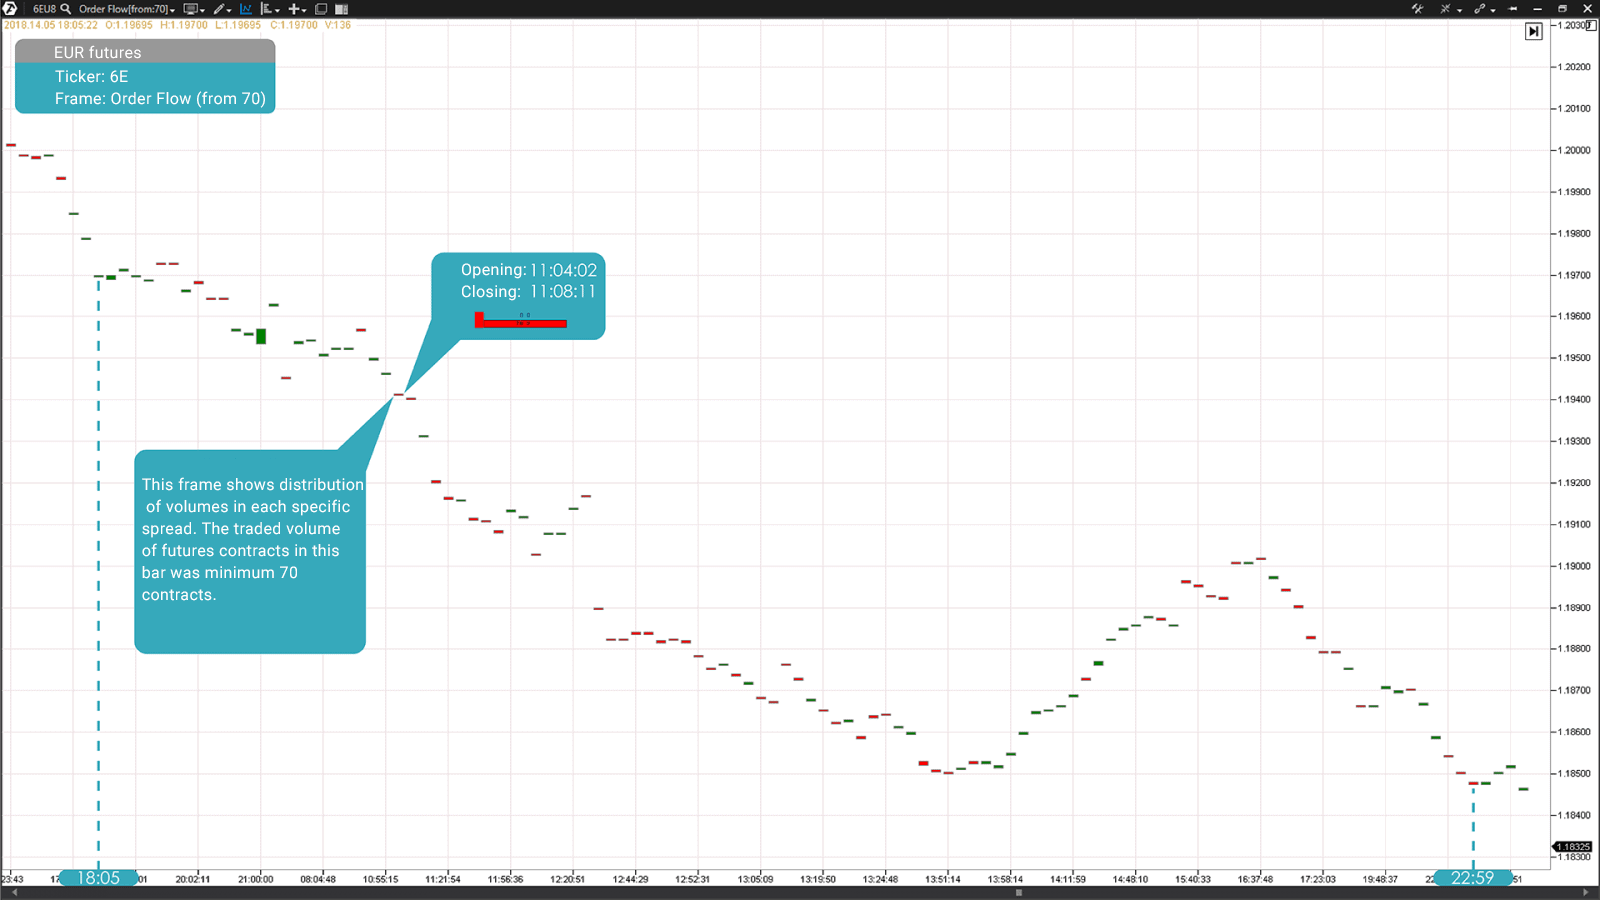This screenshot has height=900, width=1600.
Task: Click the 22:59 time marker on axis
Action: coord(1472,878)
